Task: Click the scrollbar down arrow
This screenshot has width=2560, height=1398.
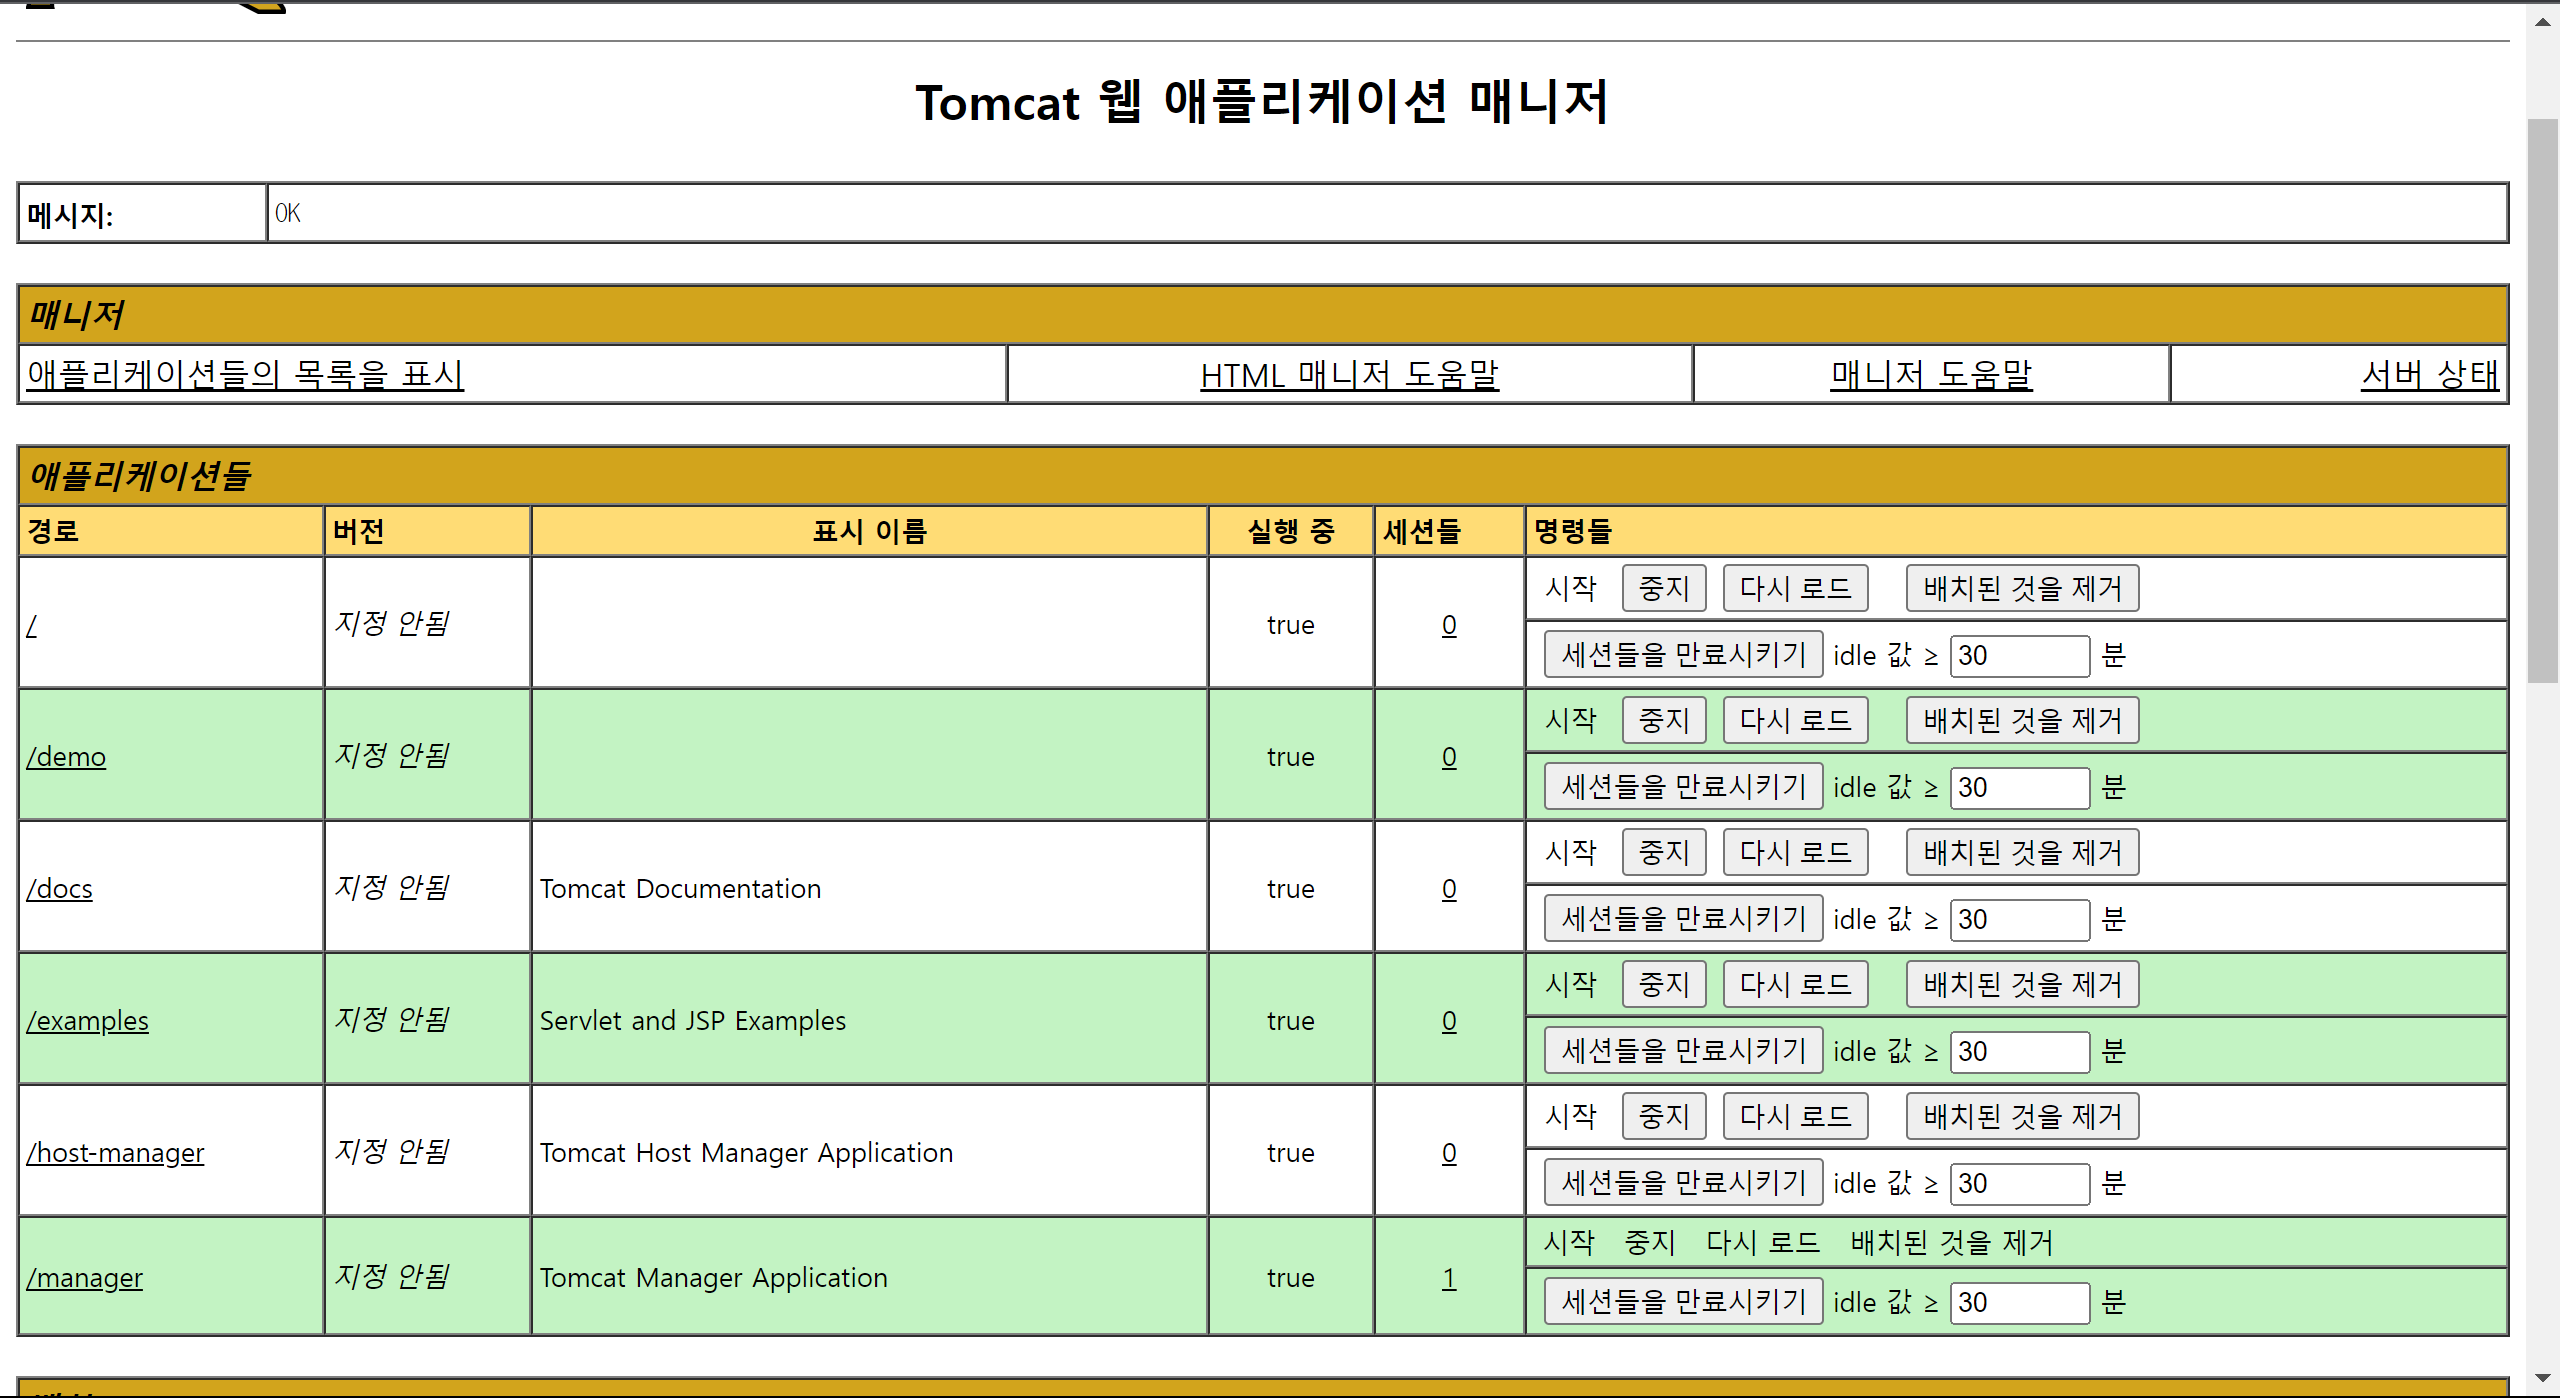Action: 2542,1379
